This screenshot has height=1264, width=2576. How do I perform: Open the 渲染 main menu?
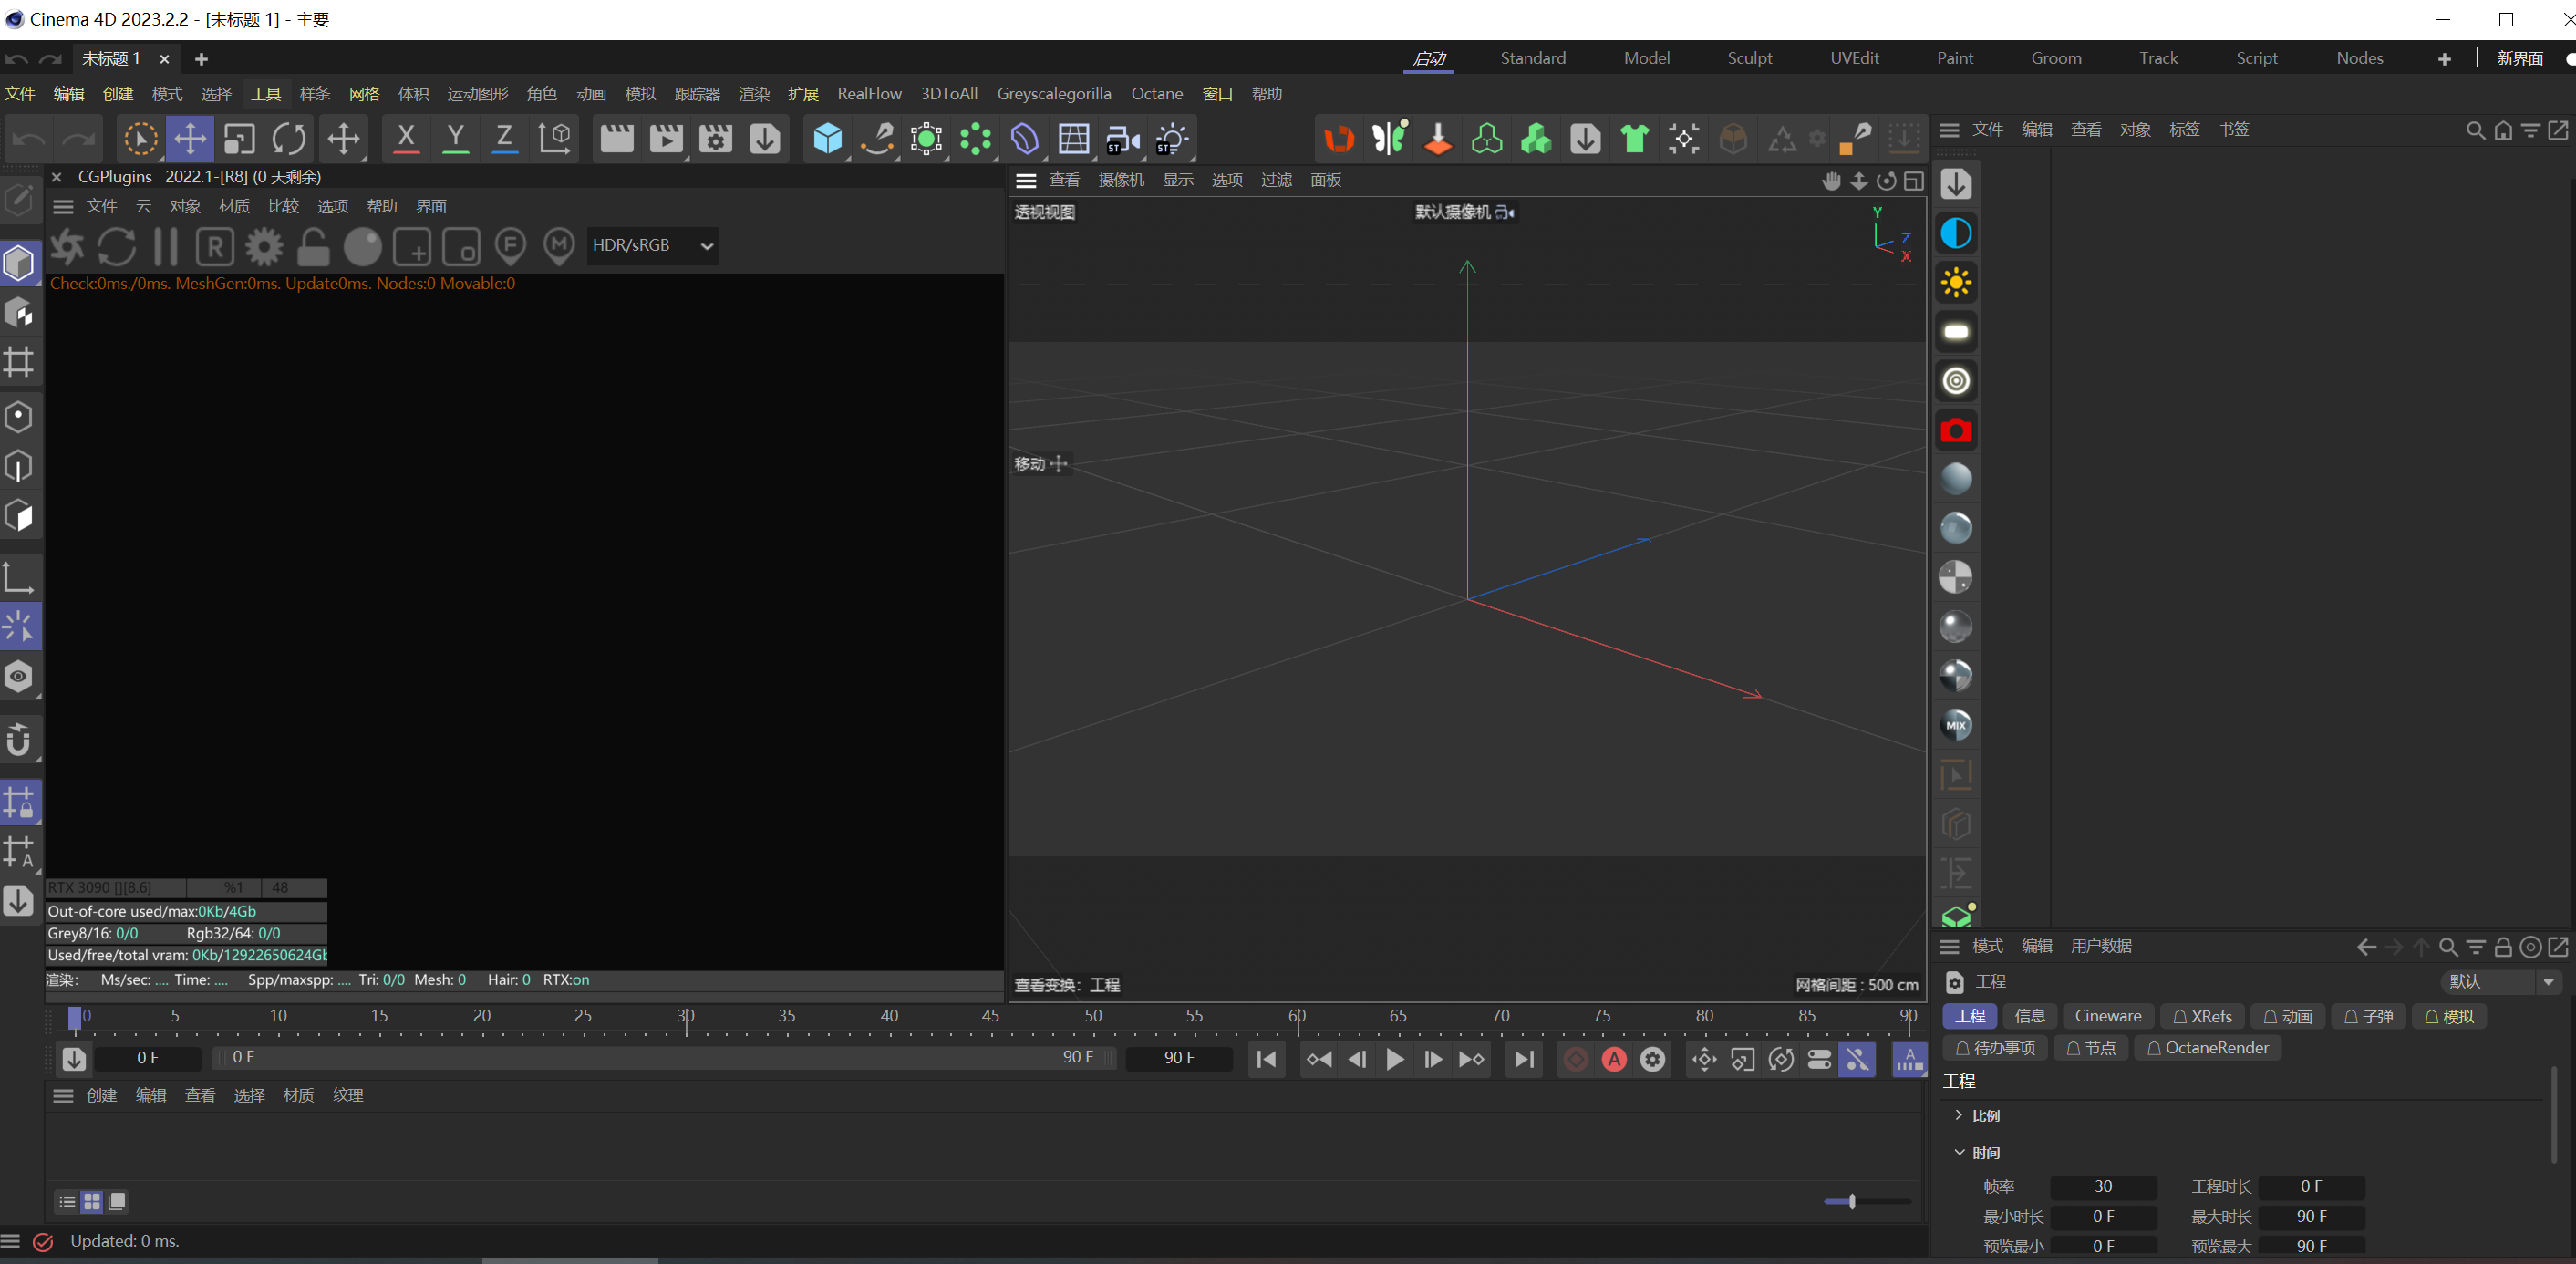[754, 94]
